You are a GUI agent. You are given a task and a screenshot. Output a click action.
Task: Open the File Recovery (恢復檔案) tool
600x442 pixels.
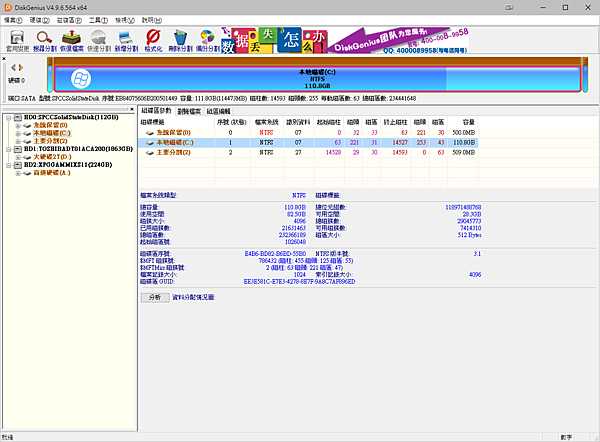pos(72,40)
